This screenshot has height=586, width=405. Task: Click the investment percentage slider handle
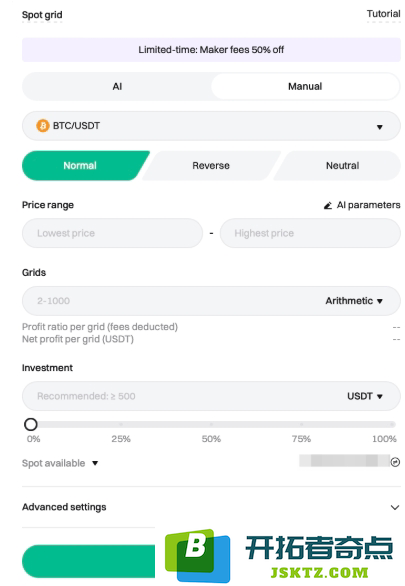pyautogui.click(x=31, y=424)
